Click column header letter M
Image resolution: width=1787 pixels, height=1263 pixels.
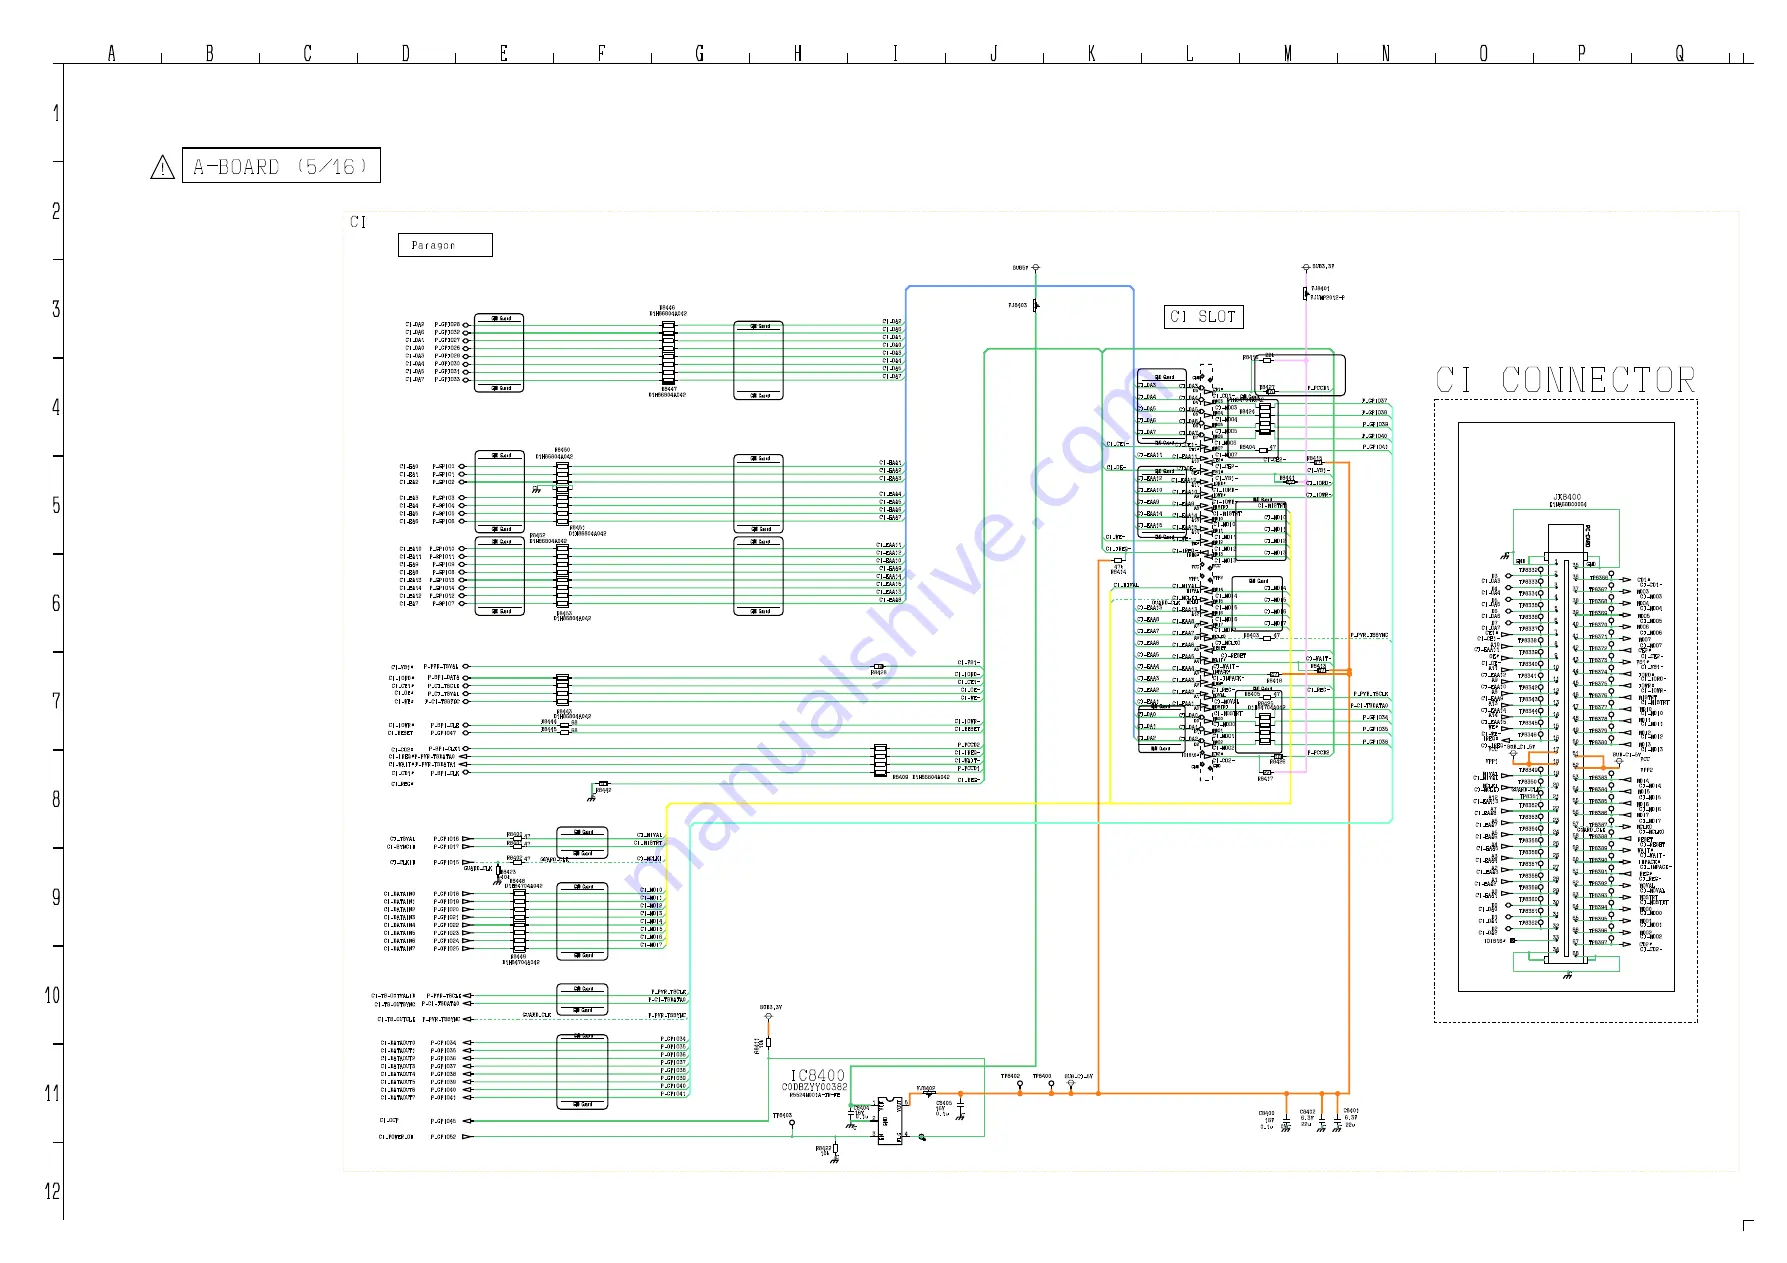[1287, 53]
